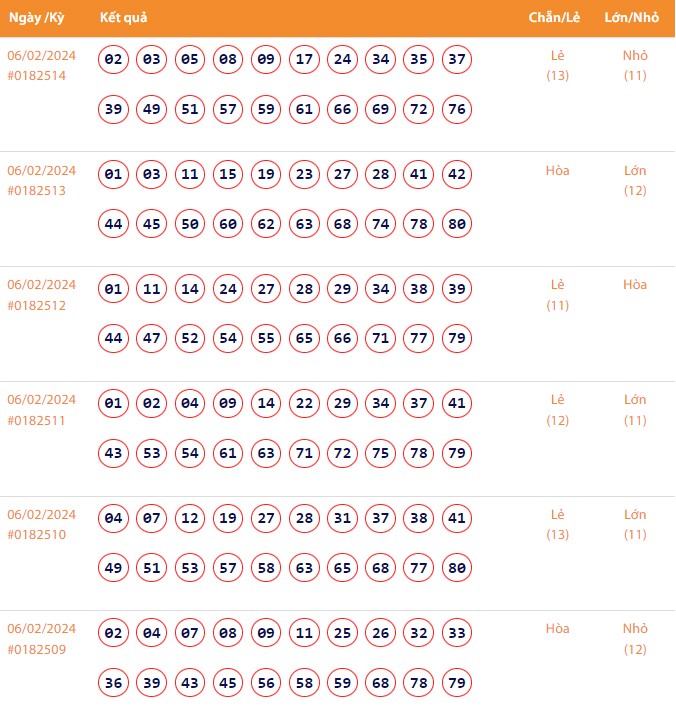Select ball 22 in draw #0182511

(x=304, y=404)
